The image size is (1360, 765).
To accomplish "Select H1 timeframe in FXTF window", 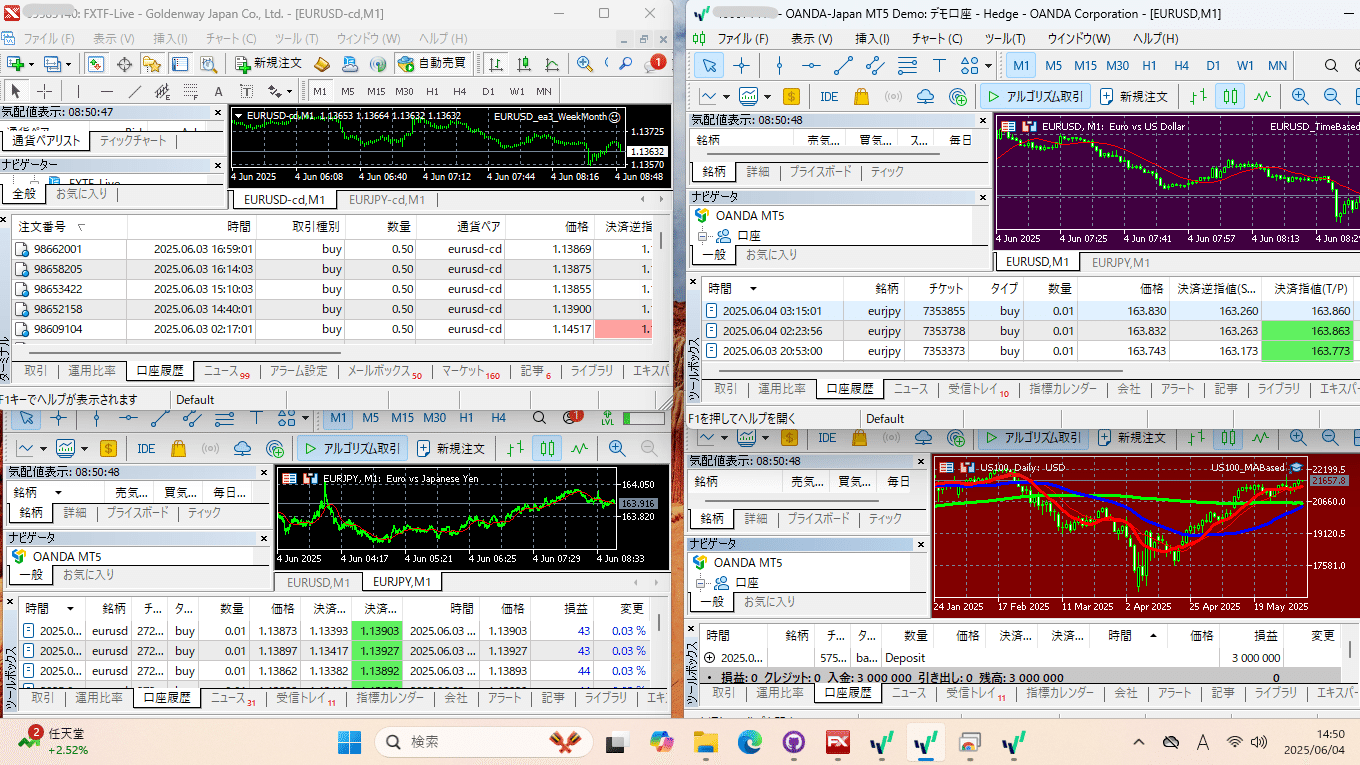I will coord(433,91).
